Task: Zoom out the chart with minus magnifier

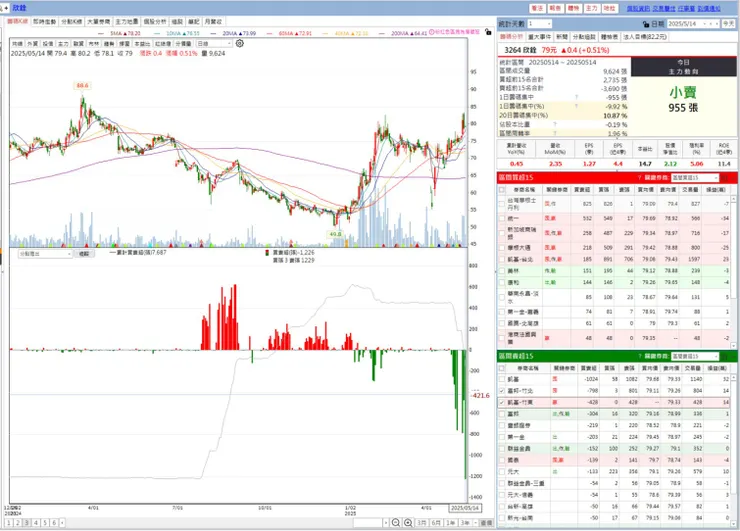Action: [396, 523]
